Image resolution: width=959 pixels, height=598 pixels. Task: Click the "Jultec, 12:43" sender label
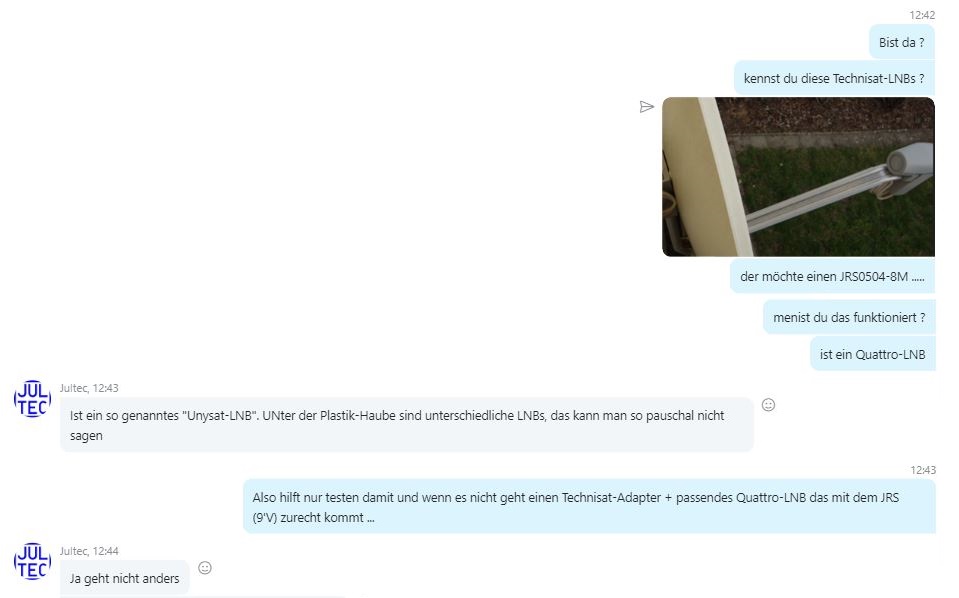[x=89, y=388]
